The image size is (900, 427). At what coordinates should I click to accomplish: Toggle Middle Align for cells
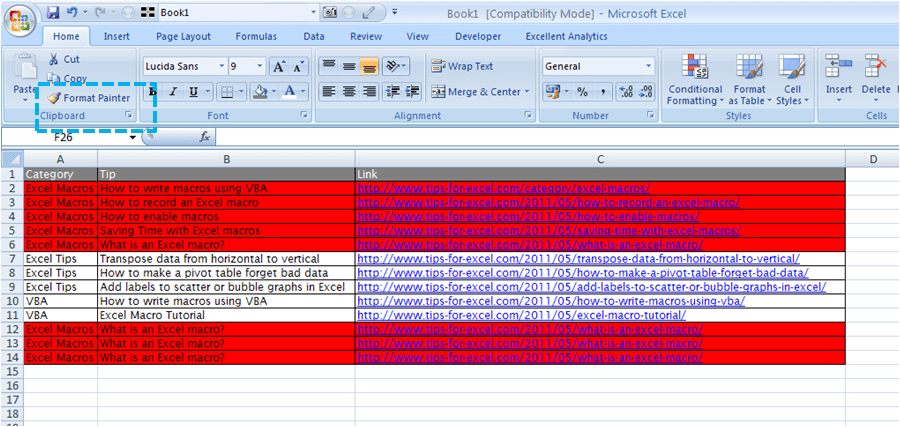pos(349,67)
